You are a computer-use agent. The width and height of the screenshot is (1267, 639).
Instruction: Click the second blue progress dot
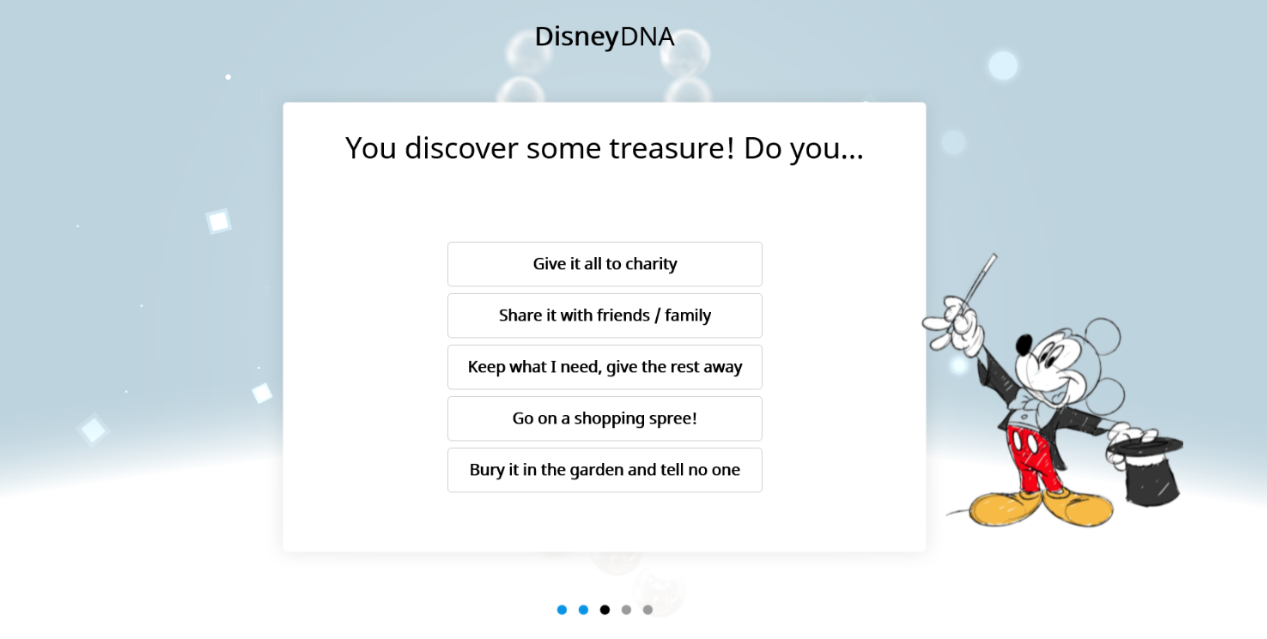583,610
